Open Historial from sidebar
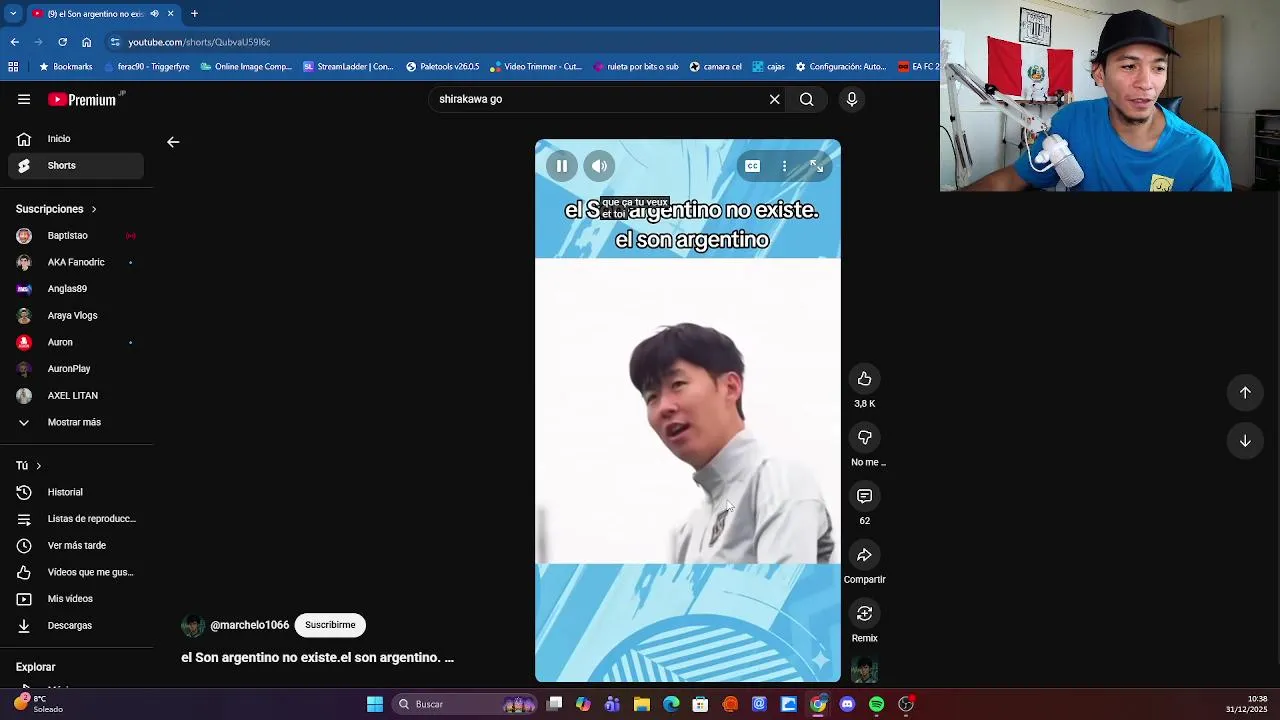The width and height of the screenshot is (1280, 720). pyautogui.click(x=76, y=493)
